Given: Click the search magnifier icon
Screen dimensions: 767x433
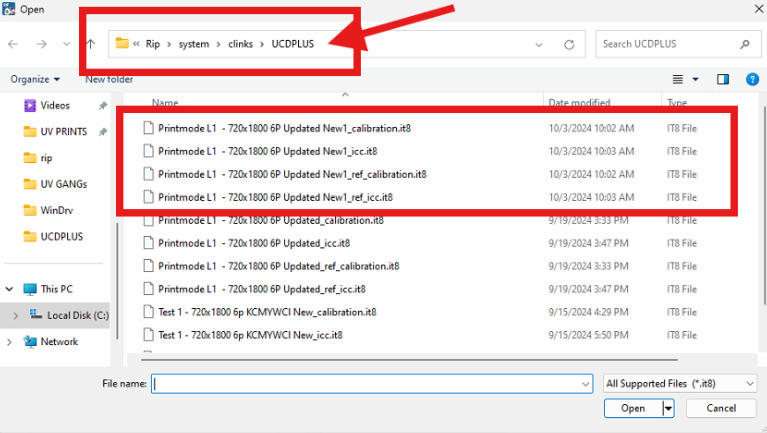Looking at the screenshot, I should point(744,45).
